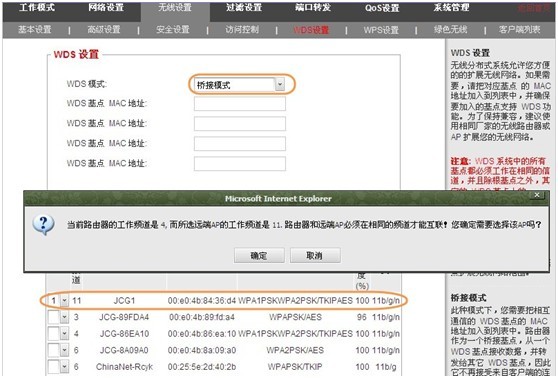558x378 pixels.
Task: Dismiss the dialog with the 取消 button
Action: (315, 255)
